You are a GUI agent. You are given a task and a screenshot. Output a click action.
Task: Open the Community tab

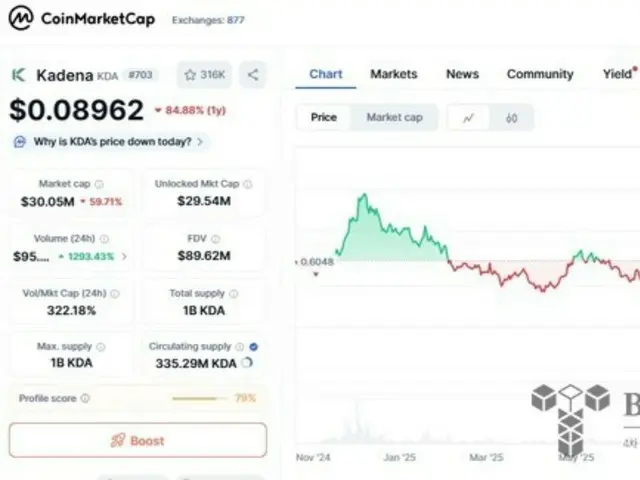coord(540,74)
